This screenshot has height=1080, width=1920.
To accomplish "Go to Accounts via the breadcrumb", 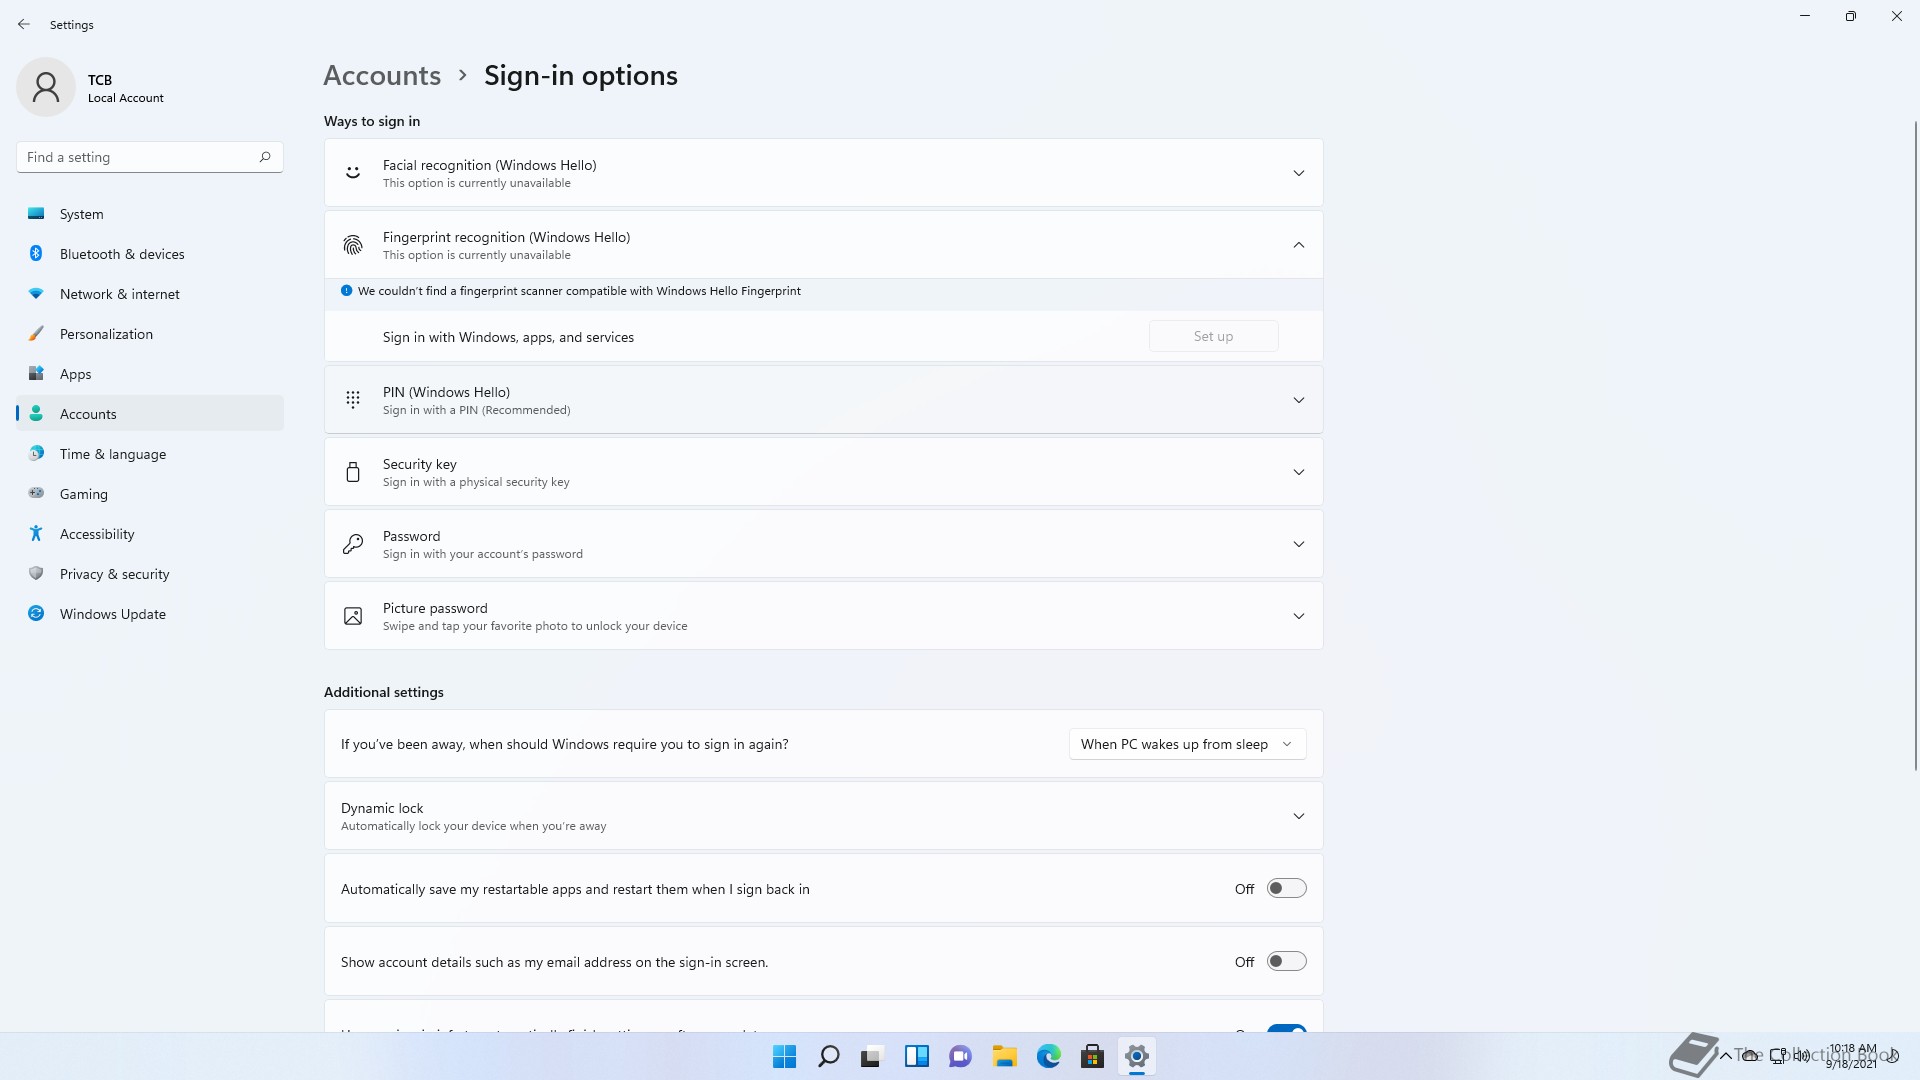I will pyautogui.click(x=382, y=75).
